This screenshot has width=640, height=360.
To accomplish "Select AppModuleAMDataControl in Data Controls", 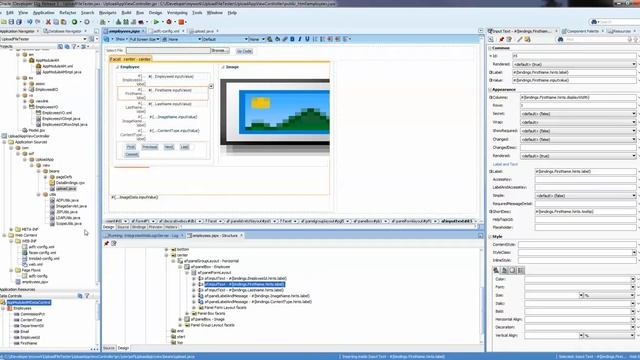I will tap(29, 302).
